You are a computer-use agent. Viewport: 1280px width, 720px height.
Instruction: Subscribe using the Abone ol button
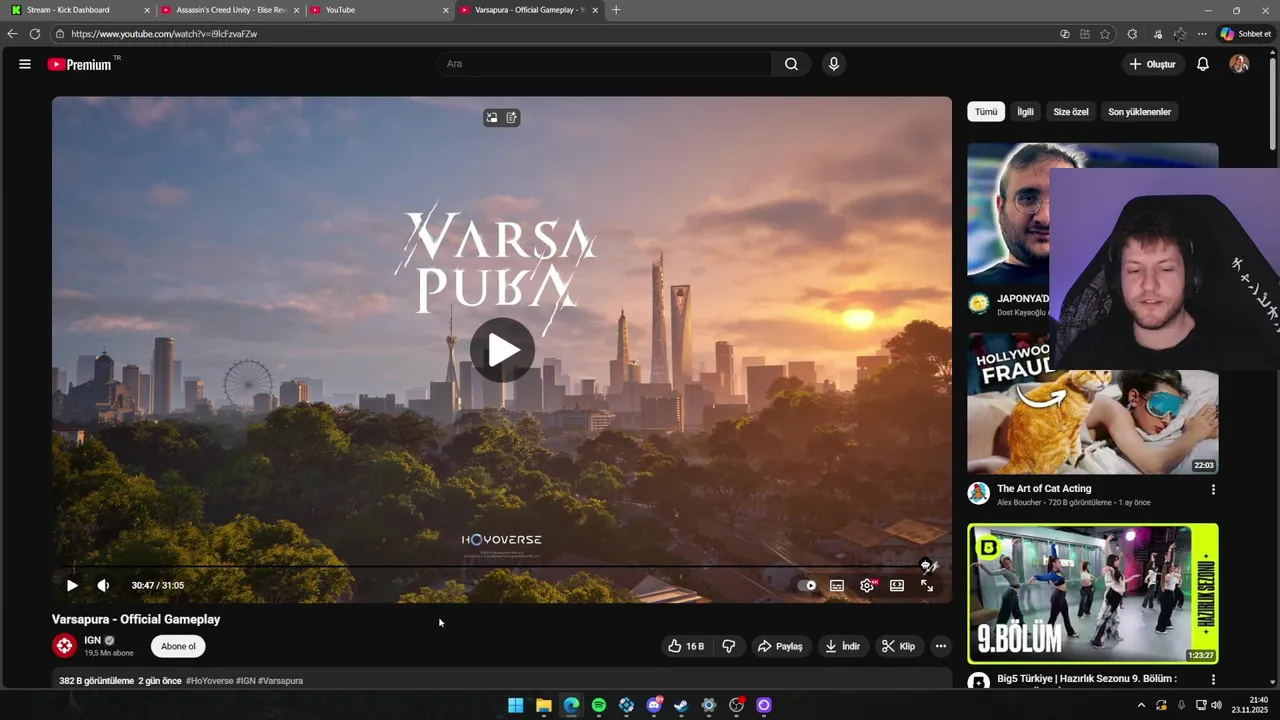(x=178, y=646)
